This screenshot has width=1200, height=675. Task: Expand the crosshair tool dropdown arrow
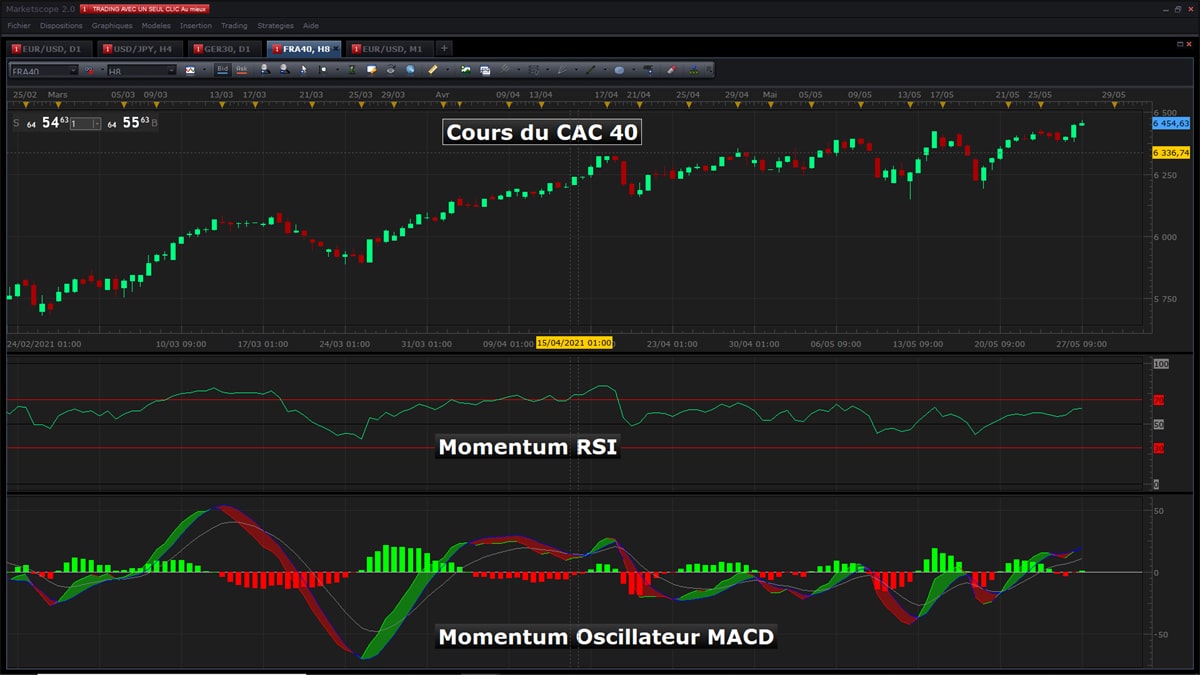click(x=336, y=70)
